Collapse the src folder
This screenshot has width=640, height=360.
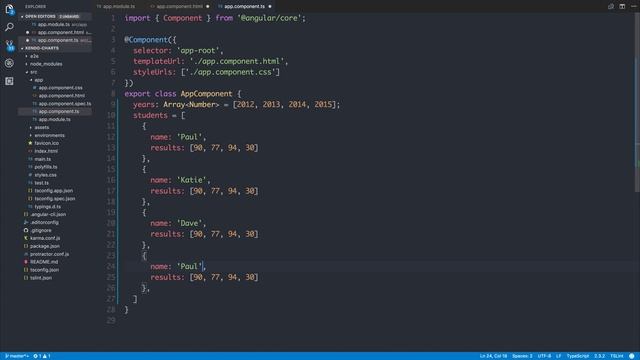(x=33, y=72)
